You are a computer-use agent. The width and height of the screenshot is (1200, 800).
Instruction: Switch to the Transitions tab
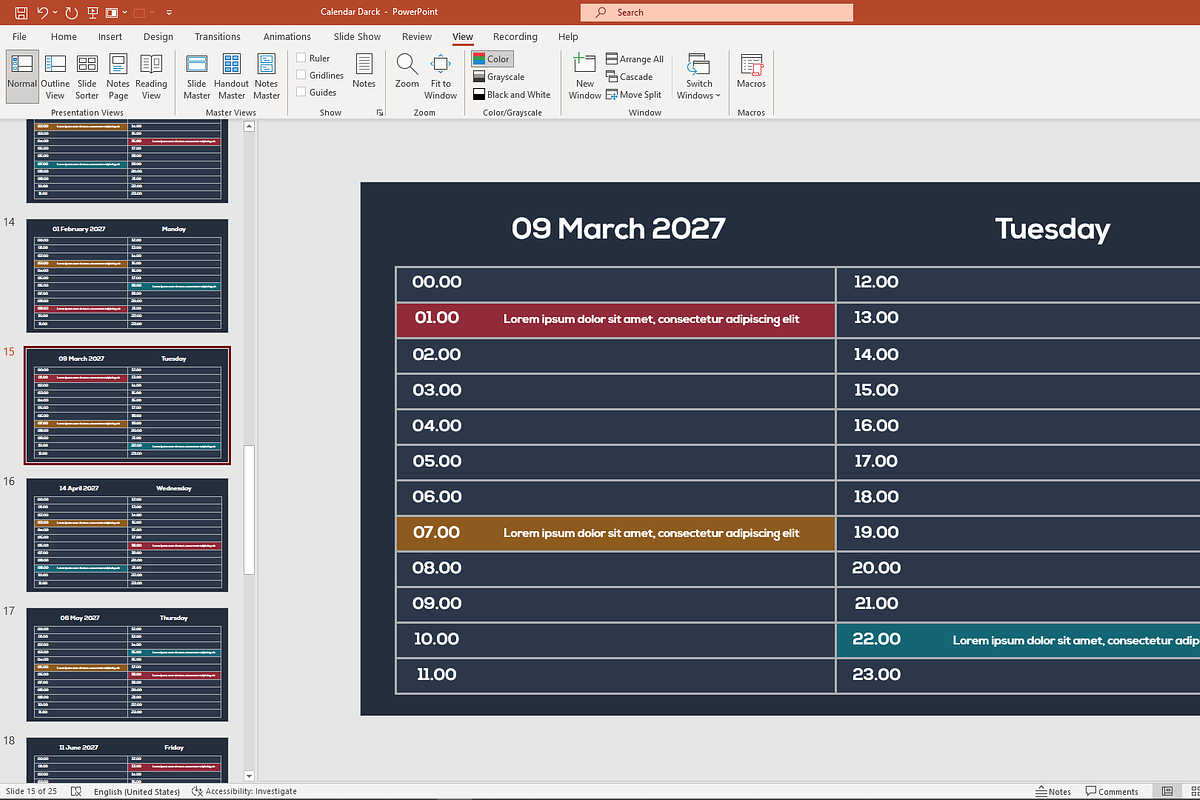coord(217,37)
